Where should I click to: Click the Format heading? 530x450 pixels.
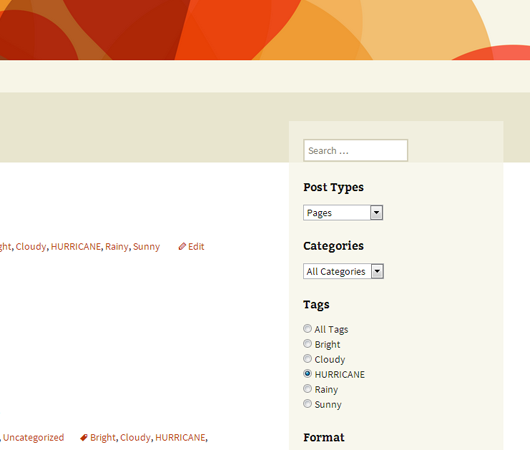324,437
